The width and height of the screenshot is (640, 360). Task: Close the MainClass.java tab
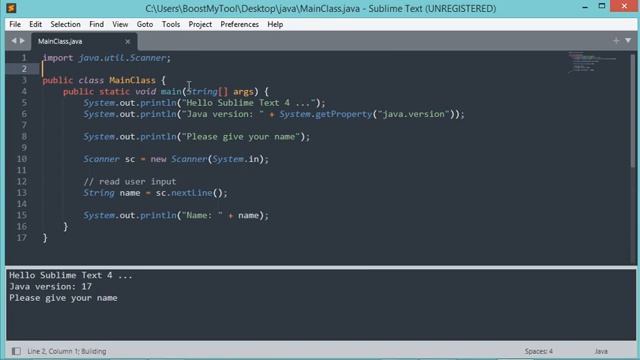(128, 41)
